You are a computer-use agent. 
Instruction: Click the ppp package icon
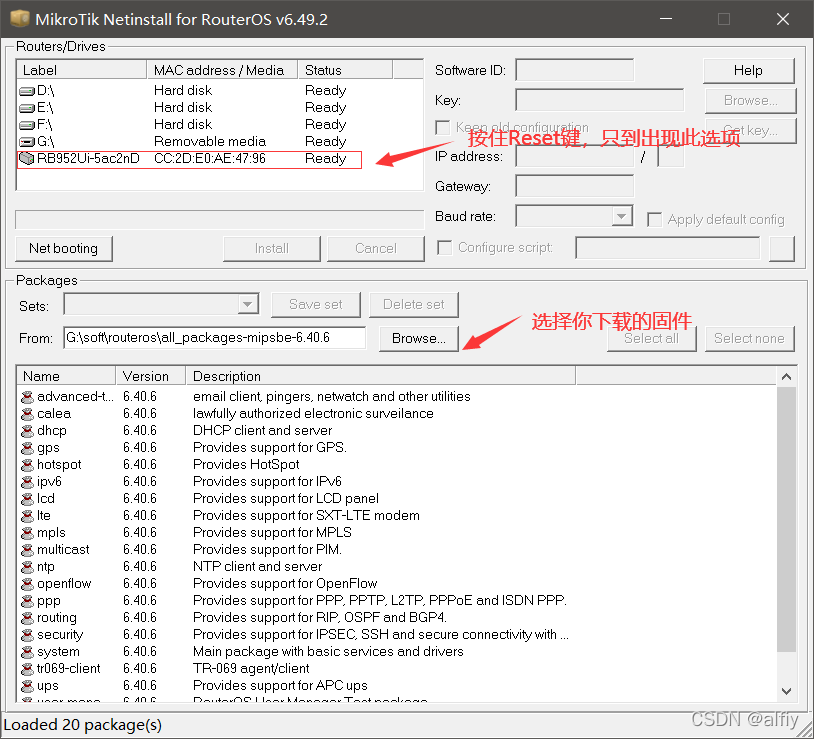coord(27,601)
